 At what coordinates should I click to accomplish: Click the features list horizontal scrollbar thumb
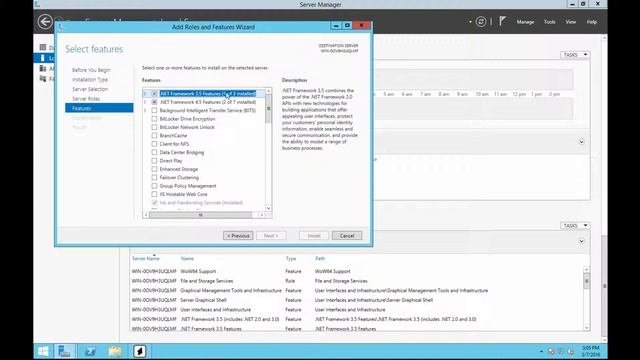click(x=200, y=215)
